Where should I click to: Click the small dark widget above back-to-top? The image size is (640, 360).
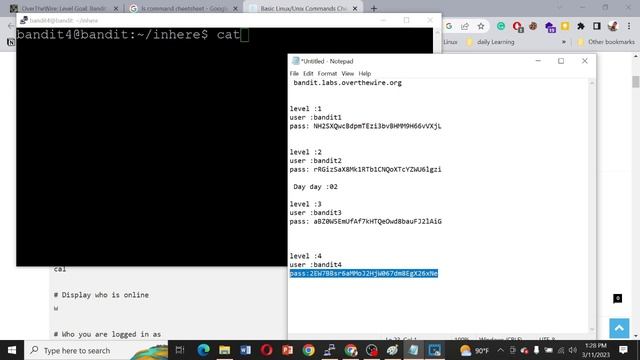618,298
